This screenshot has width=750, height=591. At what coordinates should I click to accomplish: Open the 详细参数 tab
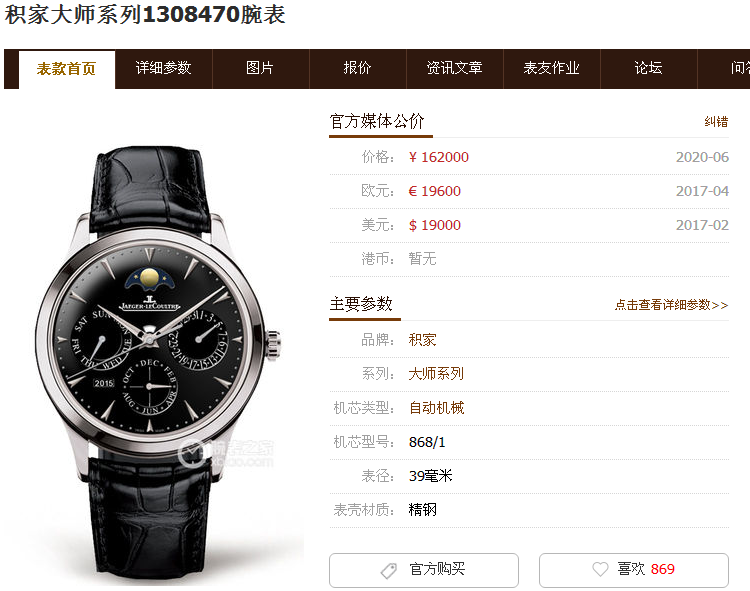click(164, 68)
